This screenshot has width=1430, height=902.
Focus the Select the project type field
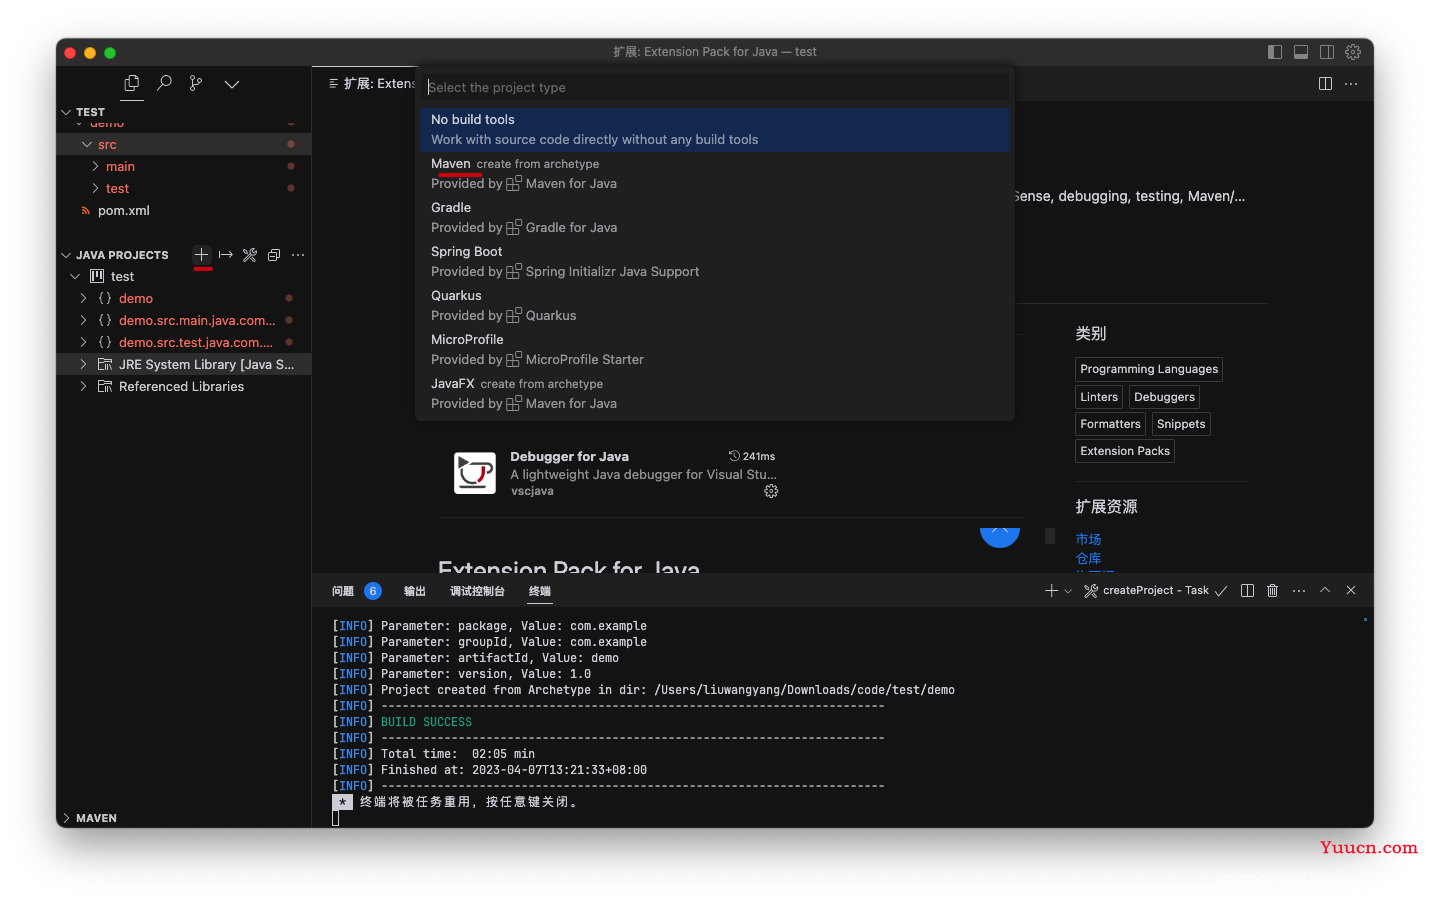tap(715, 87)
